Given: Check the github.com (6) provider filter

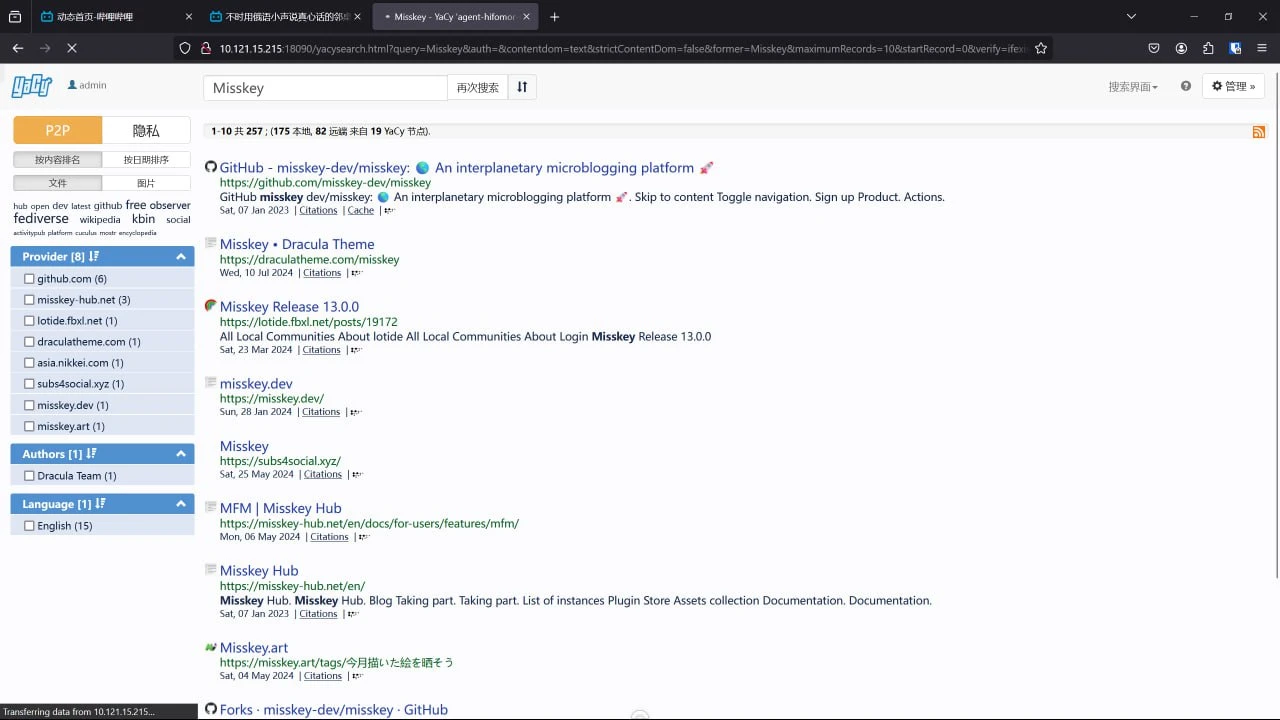Looking at the screenshot, I should (29, 279).
